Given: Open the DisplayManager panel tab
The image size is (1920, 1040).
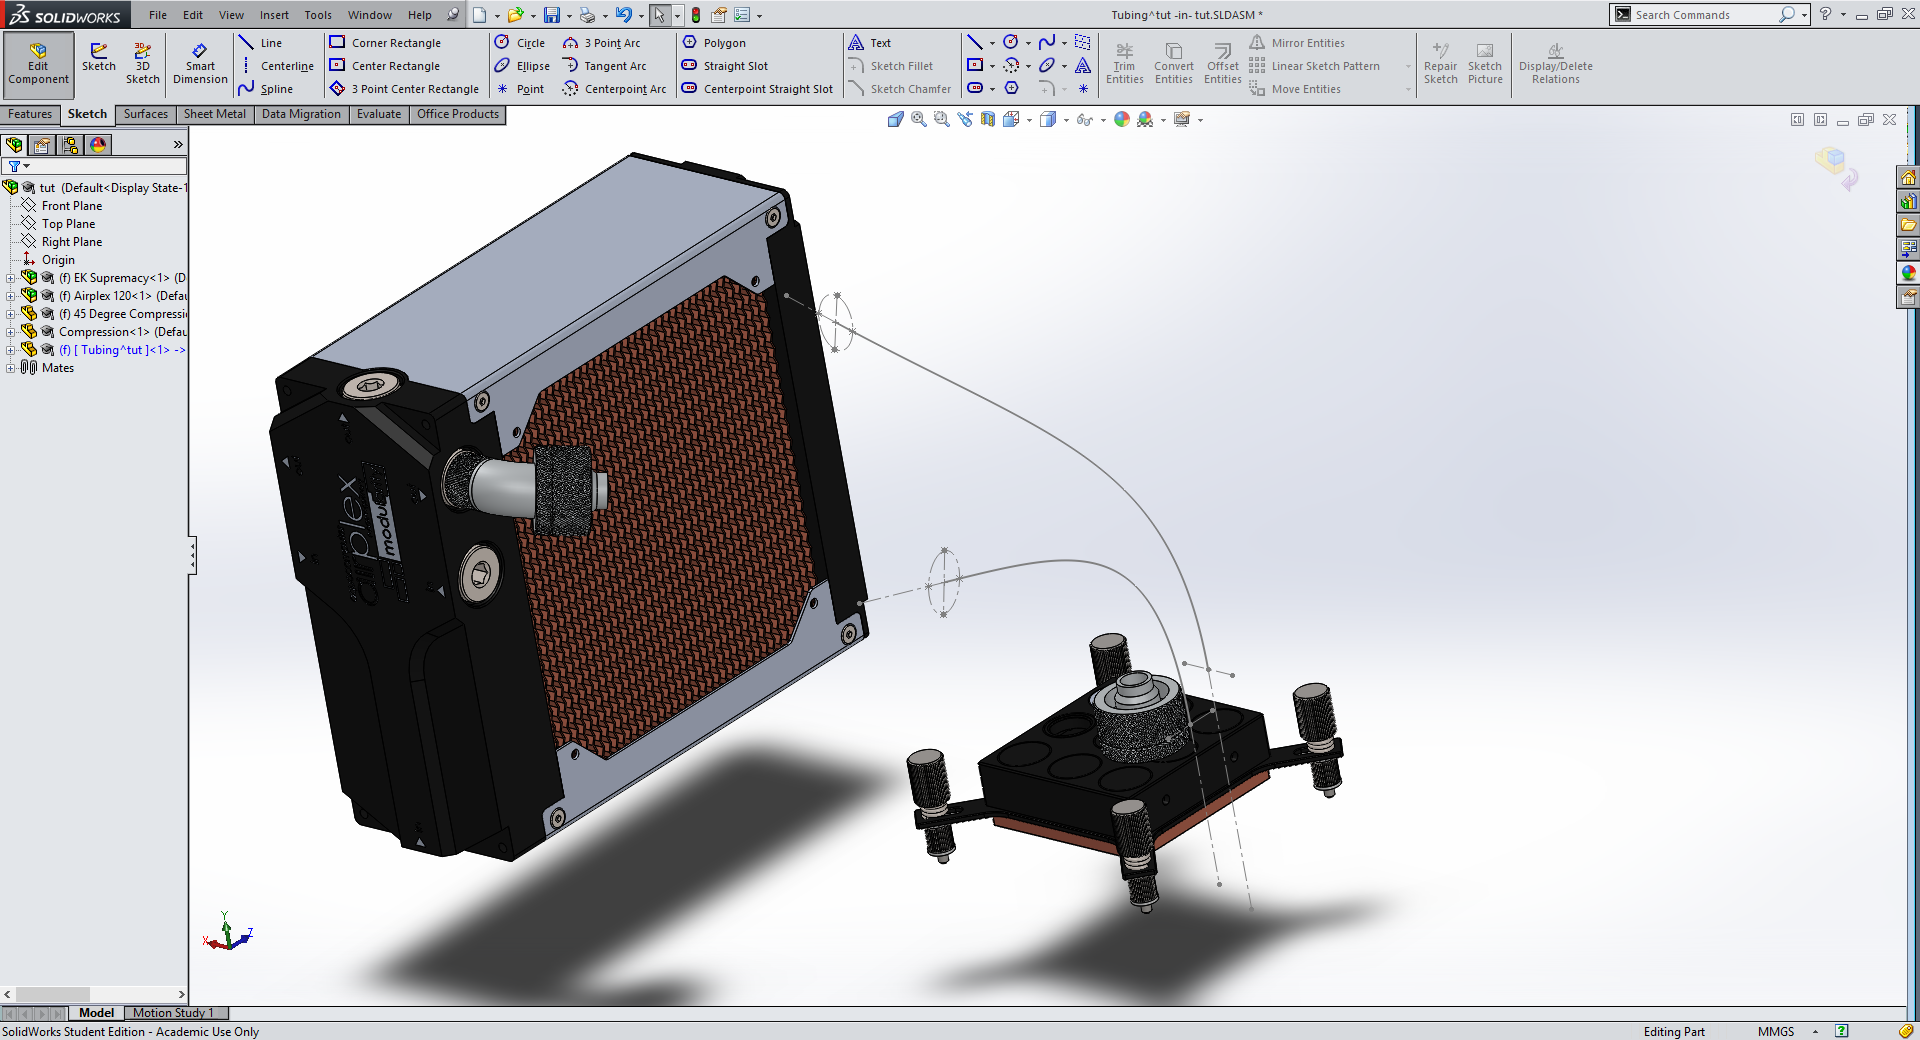Looking at the screenshot, I should click(x=98, y=145).
